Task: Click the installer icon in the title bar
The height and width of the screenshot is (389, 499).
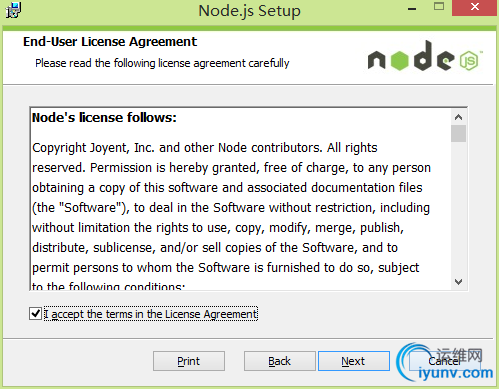Action: [x=13, y=10]
